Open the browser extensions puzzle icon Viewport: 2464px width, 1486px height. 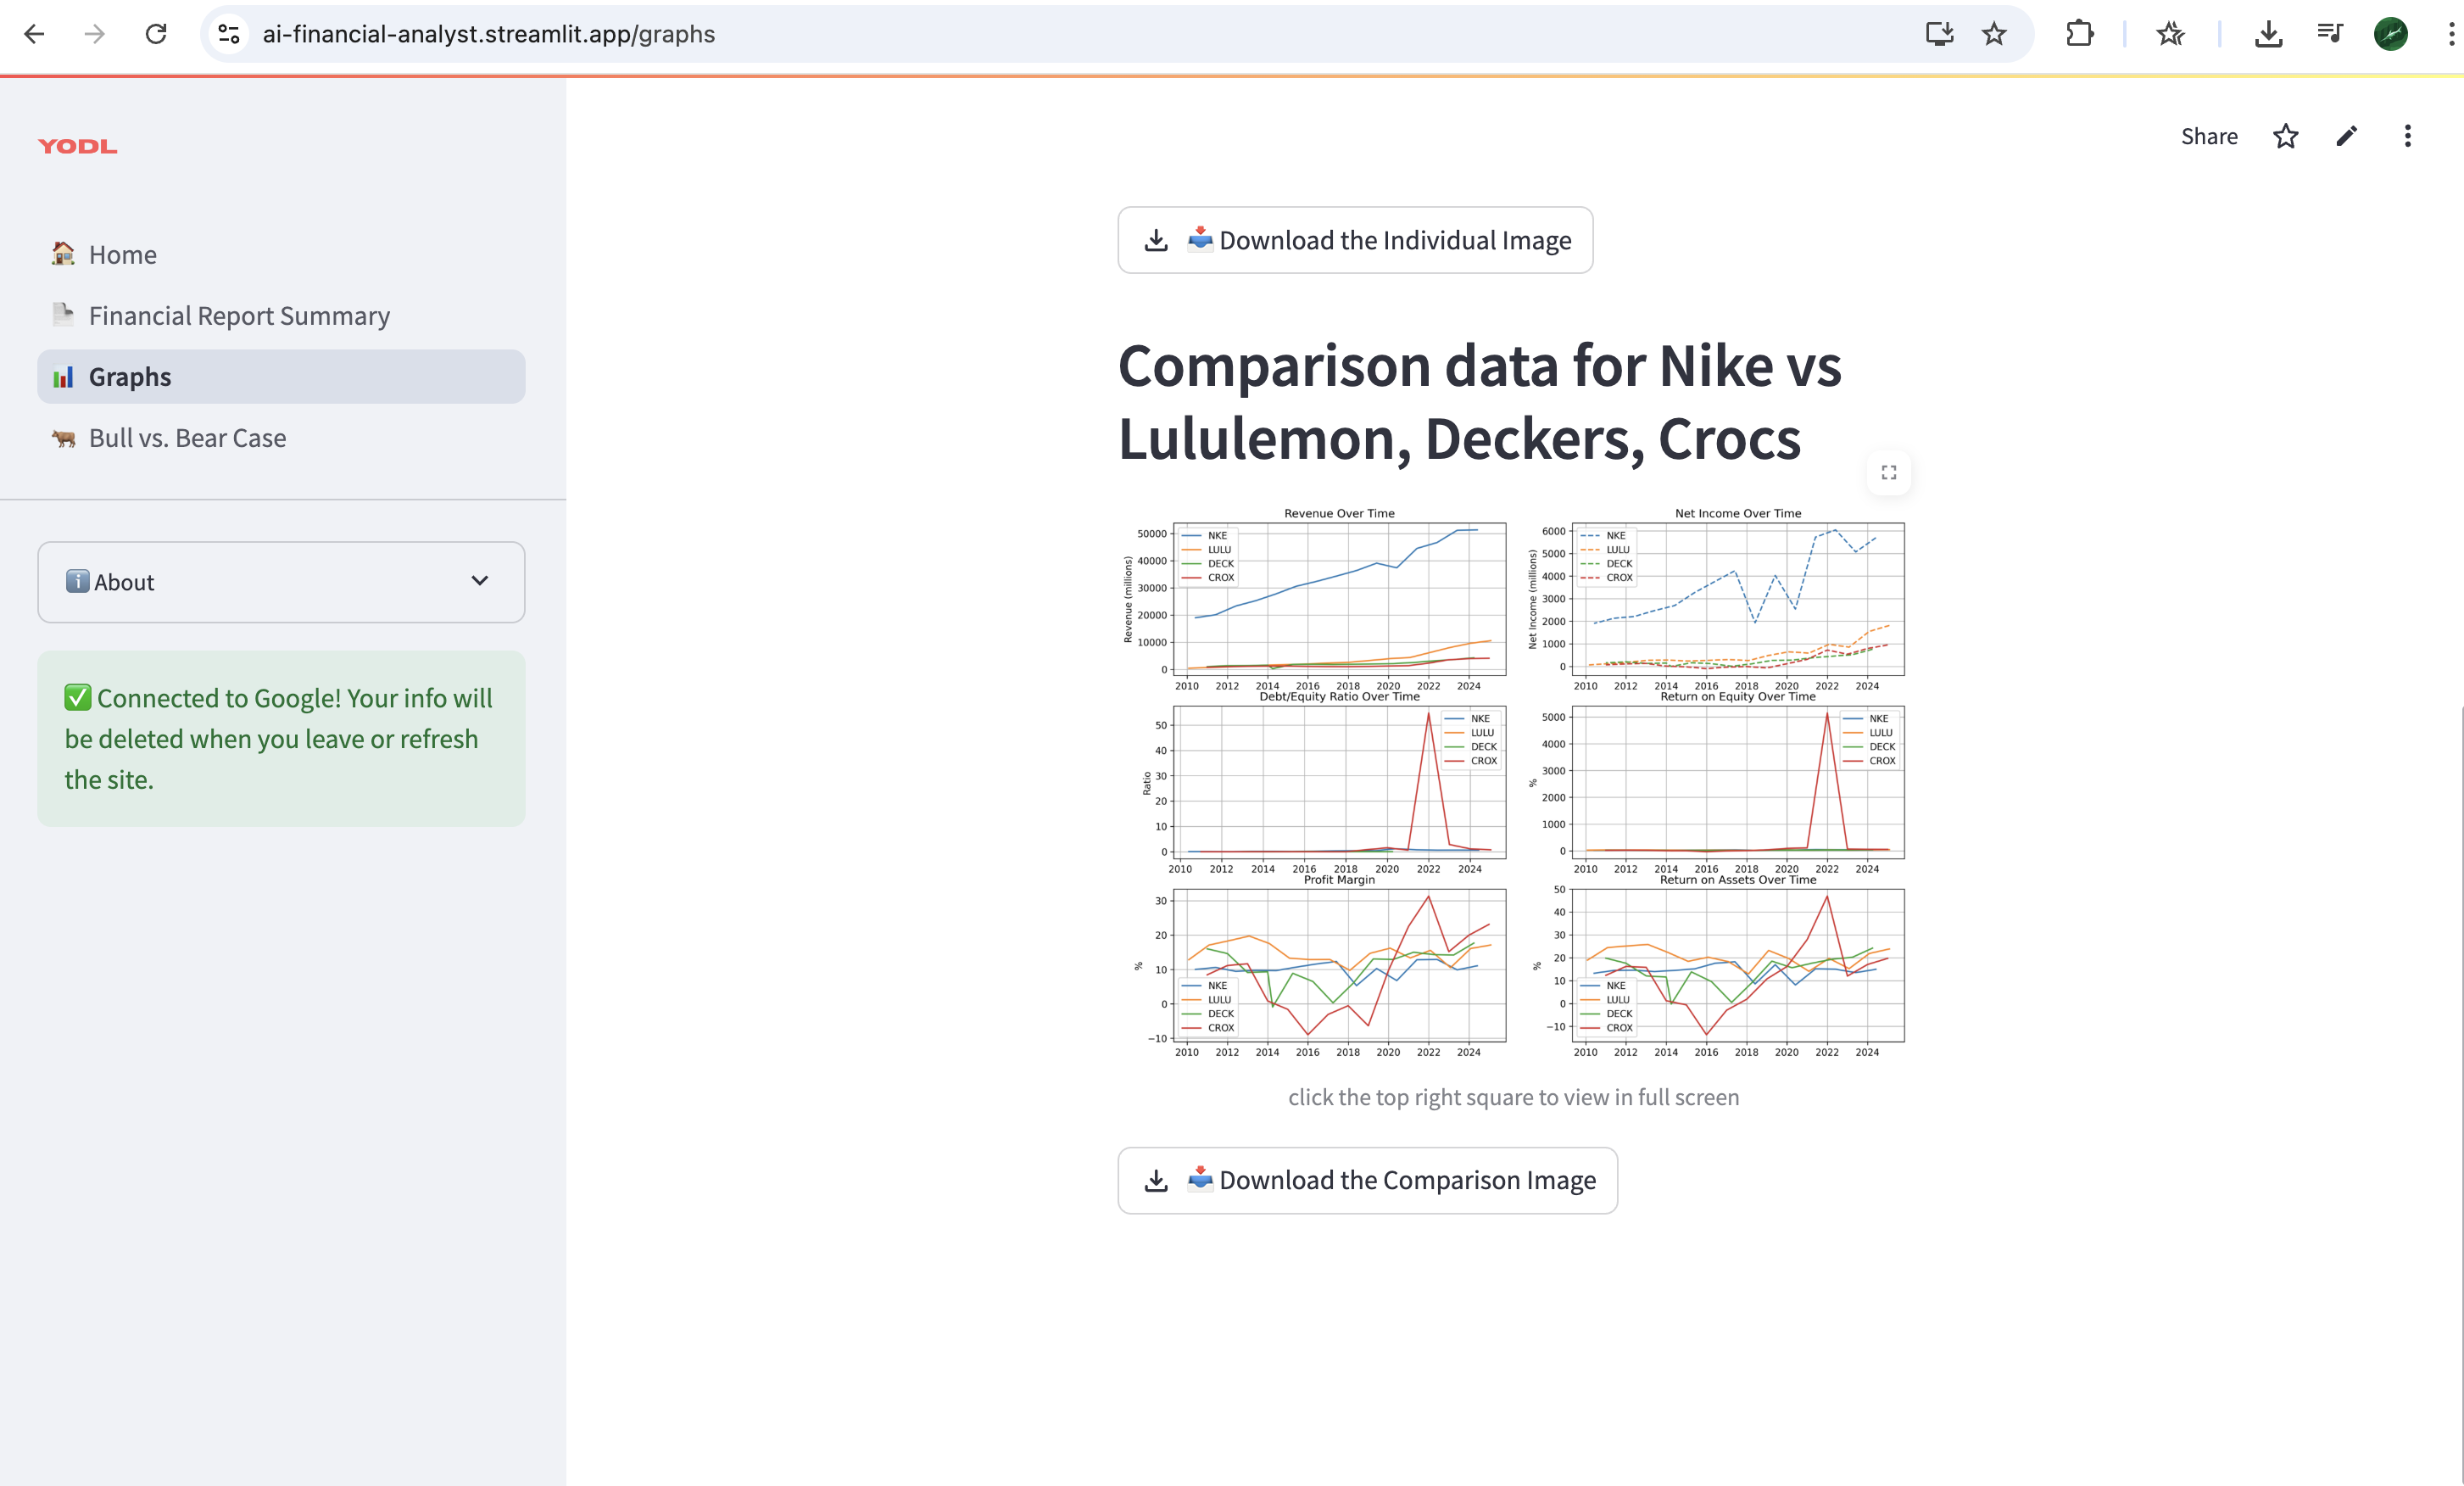tap(2079, 34)
